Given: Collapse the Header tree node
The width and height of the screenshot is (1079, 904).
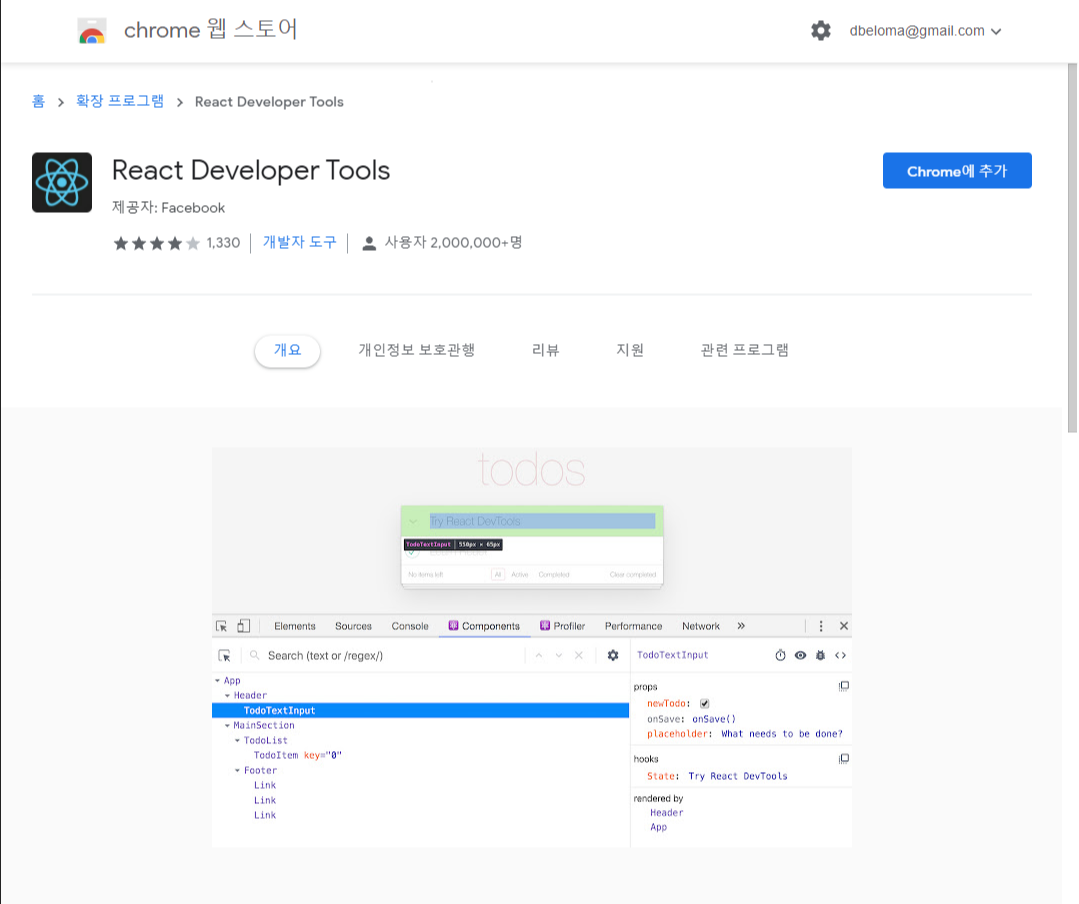Looking at the screenshot, I should [227, 696].
